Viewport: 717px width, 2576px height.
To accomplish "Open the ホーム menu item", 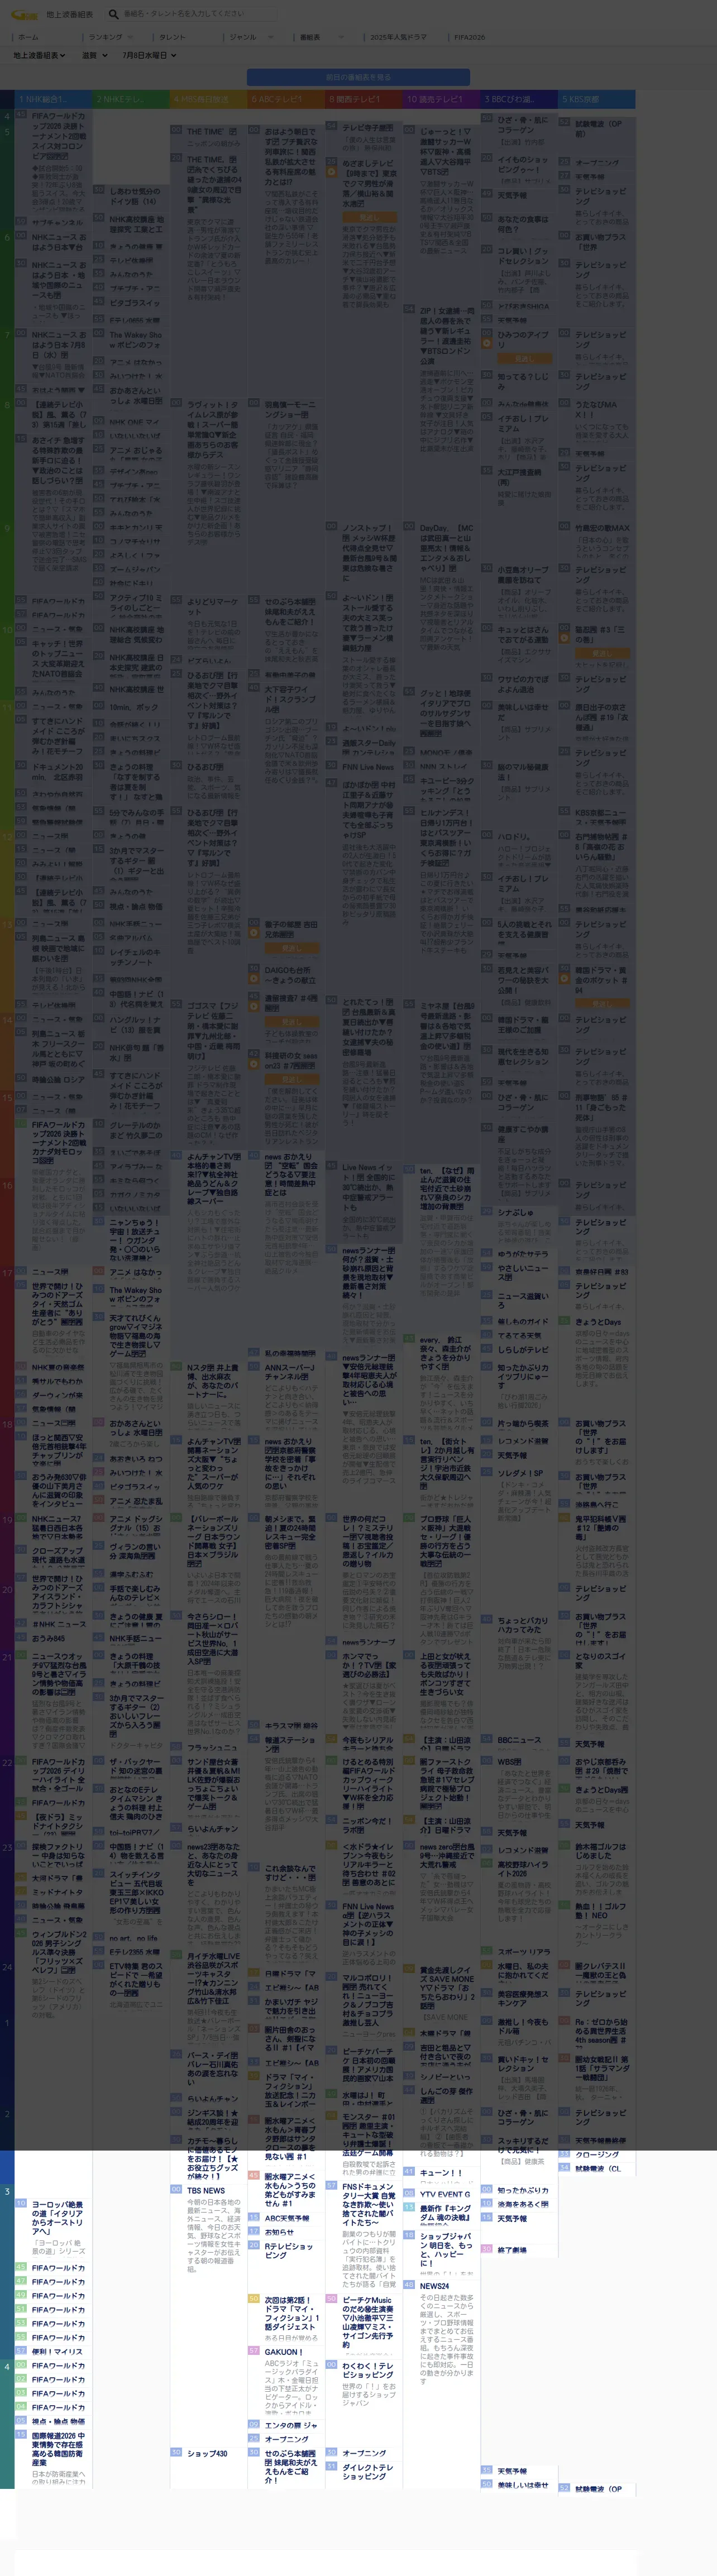I will coord(28,37).
